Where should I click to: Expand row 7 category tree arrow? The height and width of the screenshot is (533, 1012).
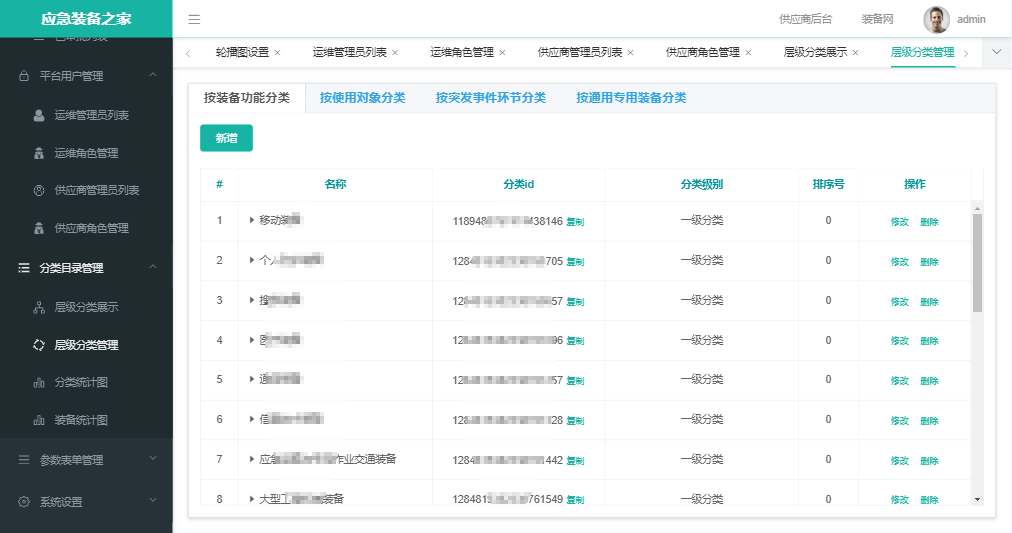[x=252, y=459]
